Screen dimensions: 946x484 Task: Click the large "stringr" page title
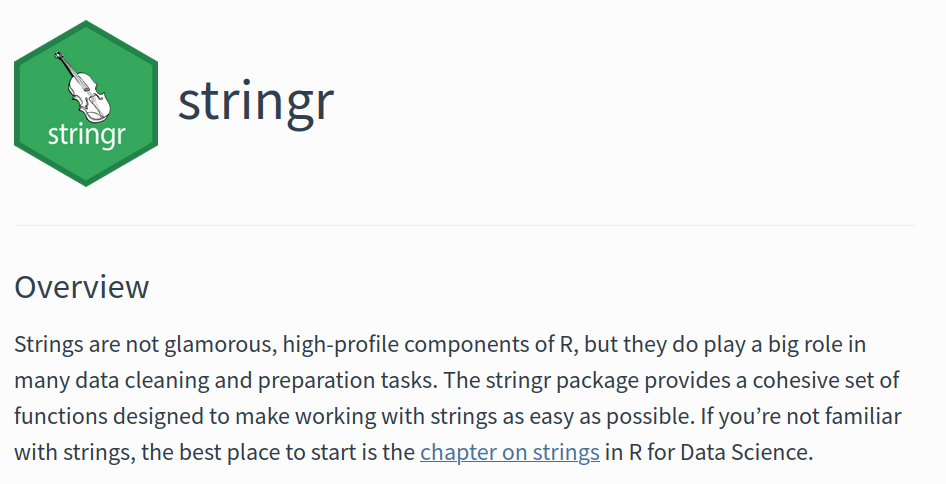pos(255,100)
